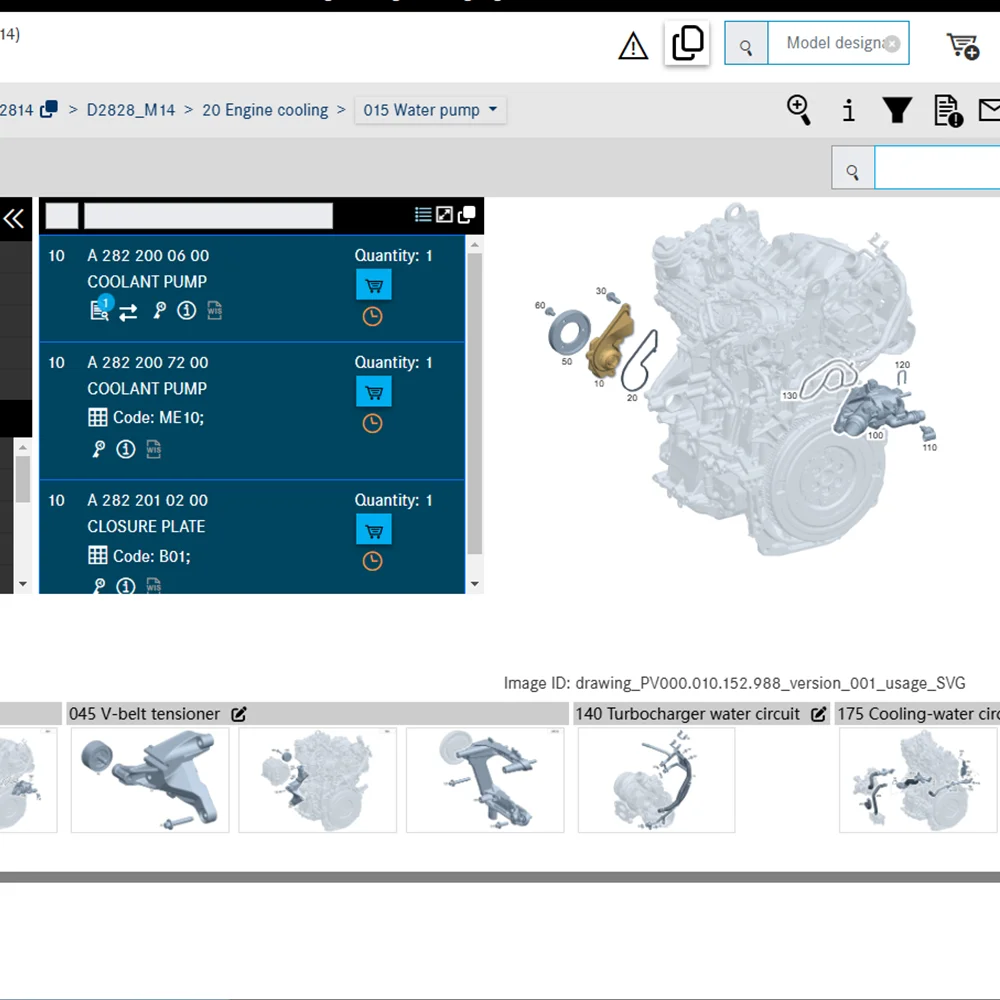Select callout 60 in engine diagram
The height and width of the screenshot is (1000, 1000).
tap(540, 305)
